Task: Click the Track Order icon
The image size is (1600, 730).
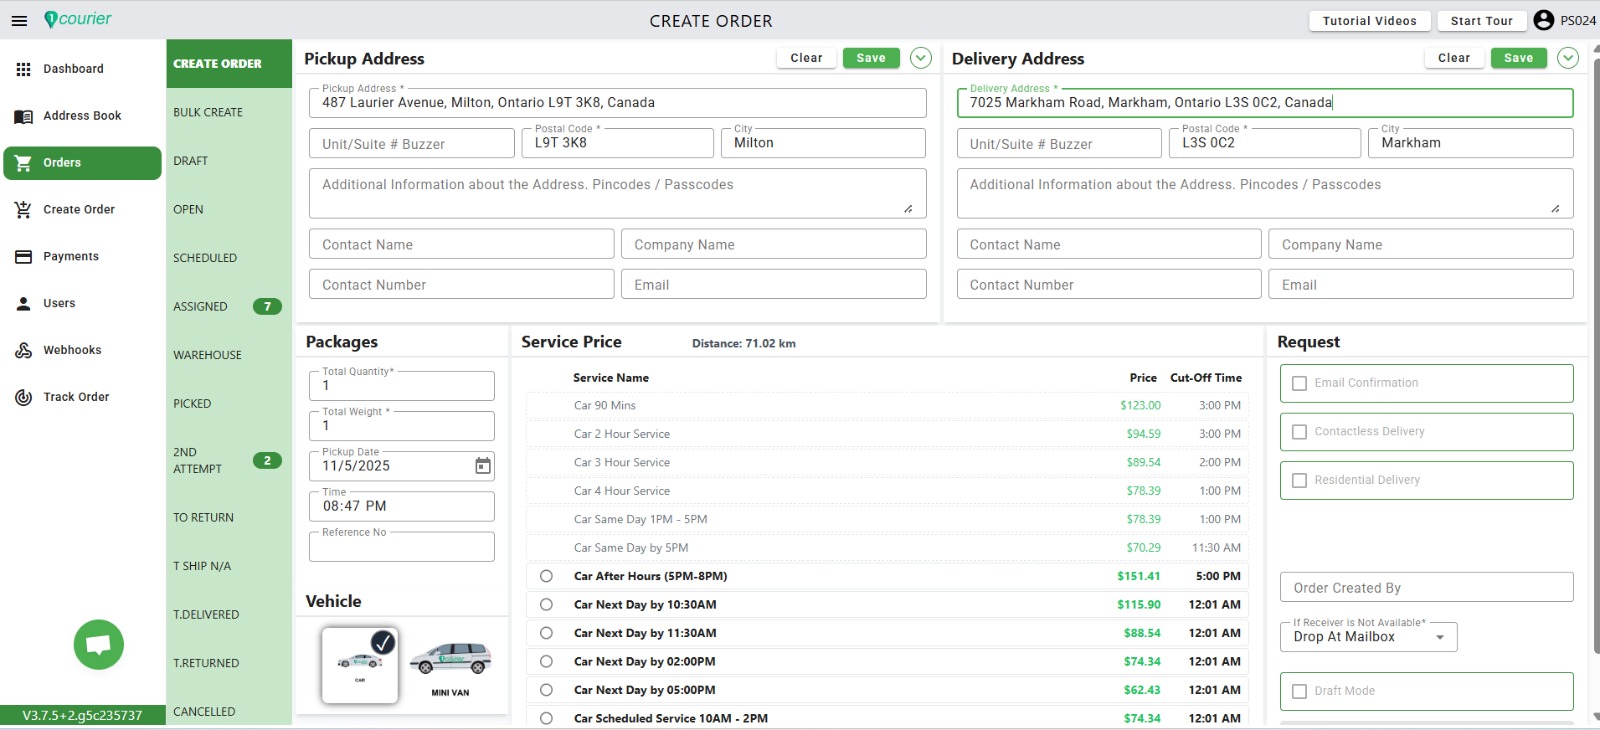Action: (23, 397)
